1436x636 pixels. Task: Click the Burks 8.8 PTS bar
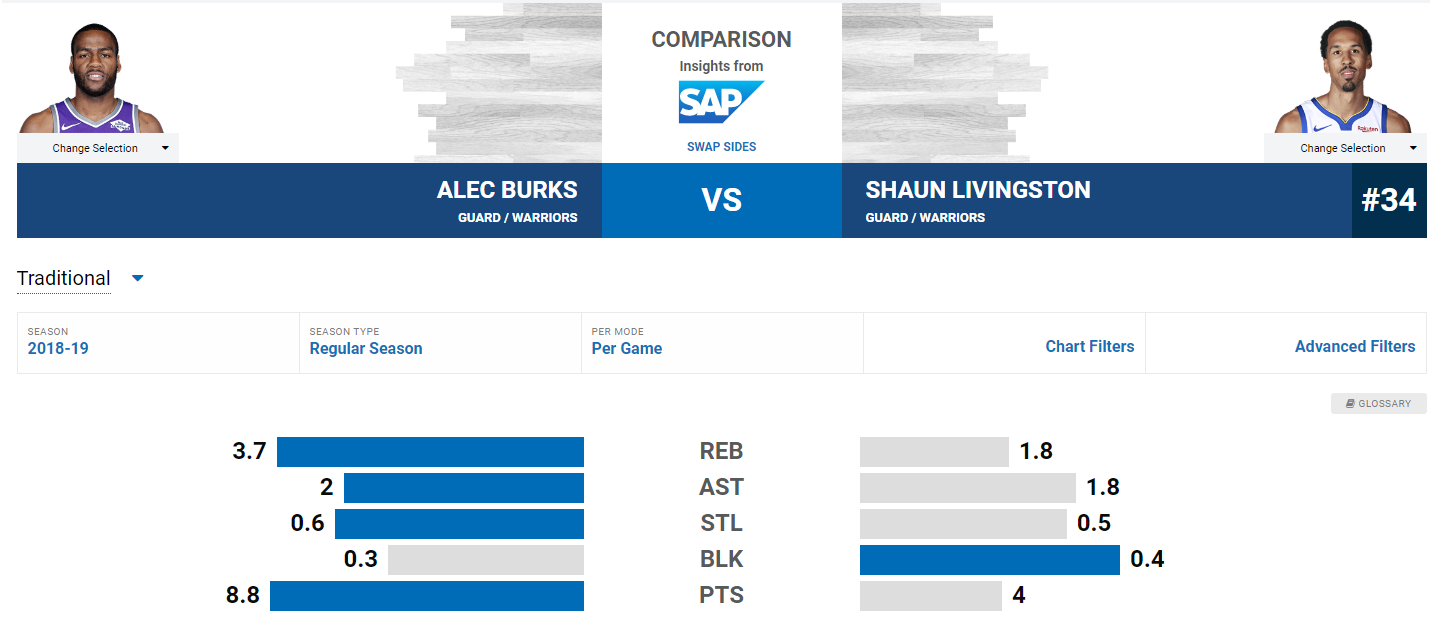coord(427,596)
